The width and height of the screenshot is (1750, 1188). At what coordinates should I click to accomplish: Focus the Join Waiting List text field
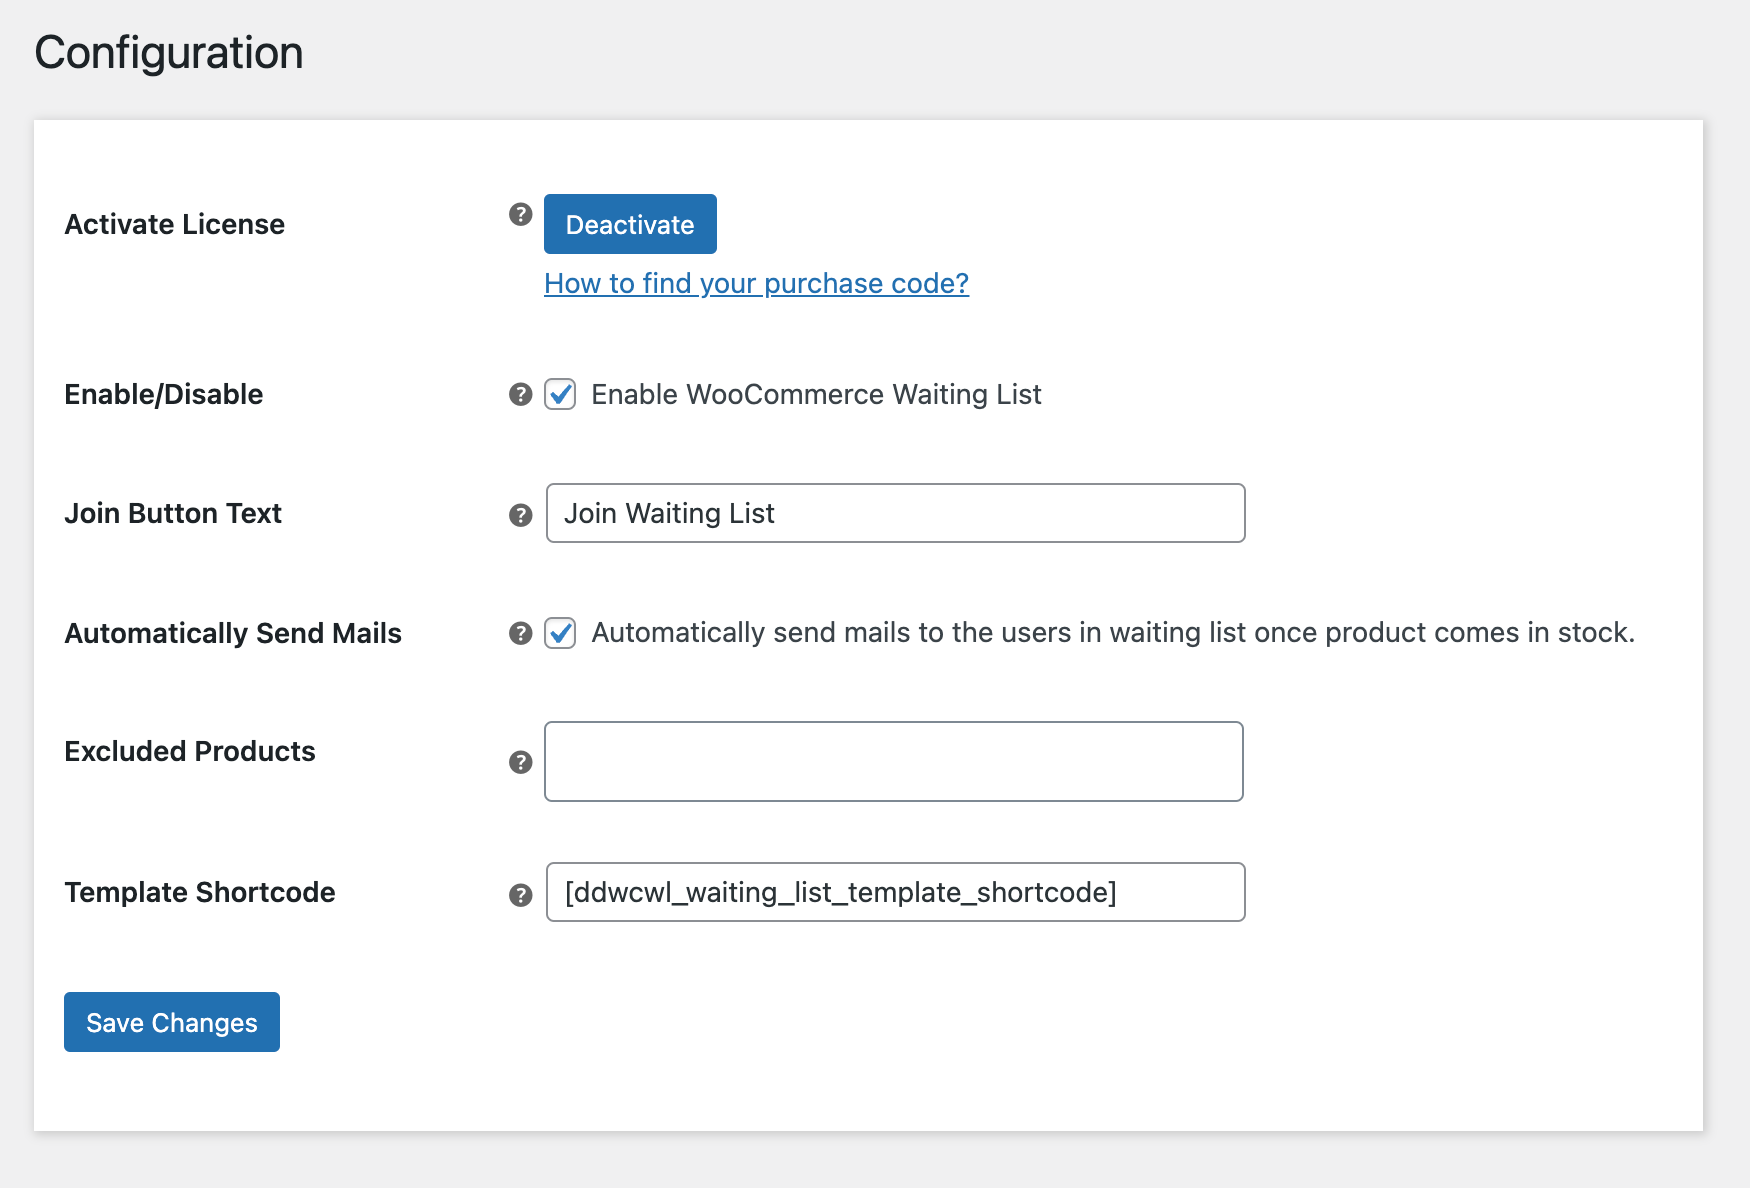pyautogui.click(x=895, y=513)
